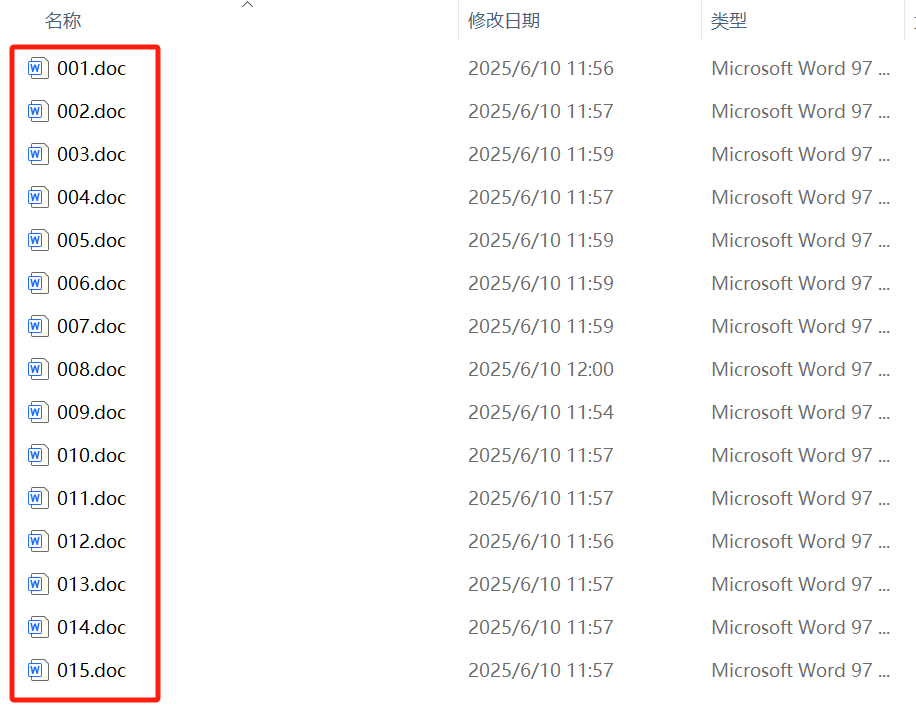Screen dimensions: 916x714
Task: Click the sort arrow above the name column
Action: pyautogui.click(x=248, y=5)
